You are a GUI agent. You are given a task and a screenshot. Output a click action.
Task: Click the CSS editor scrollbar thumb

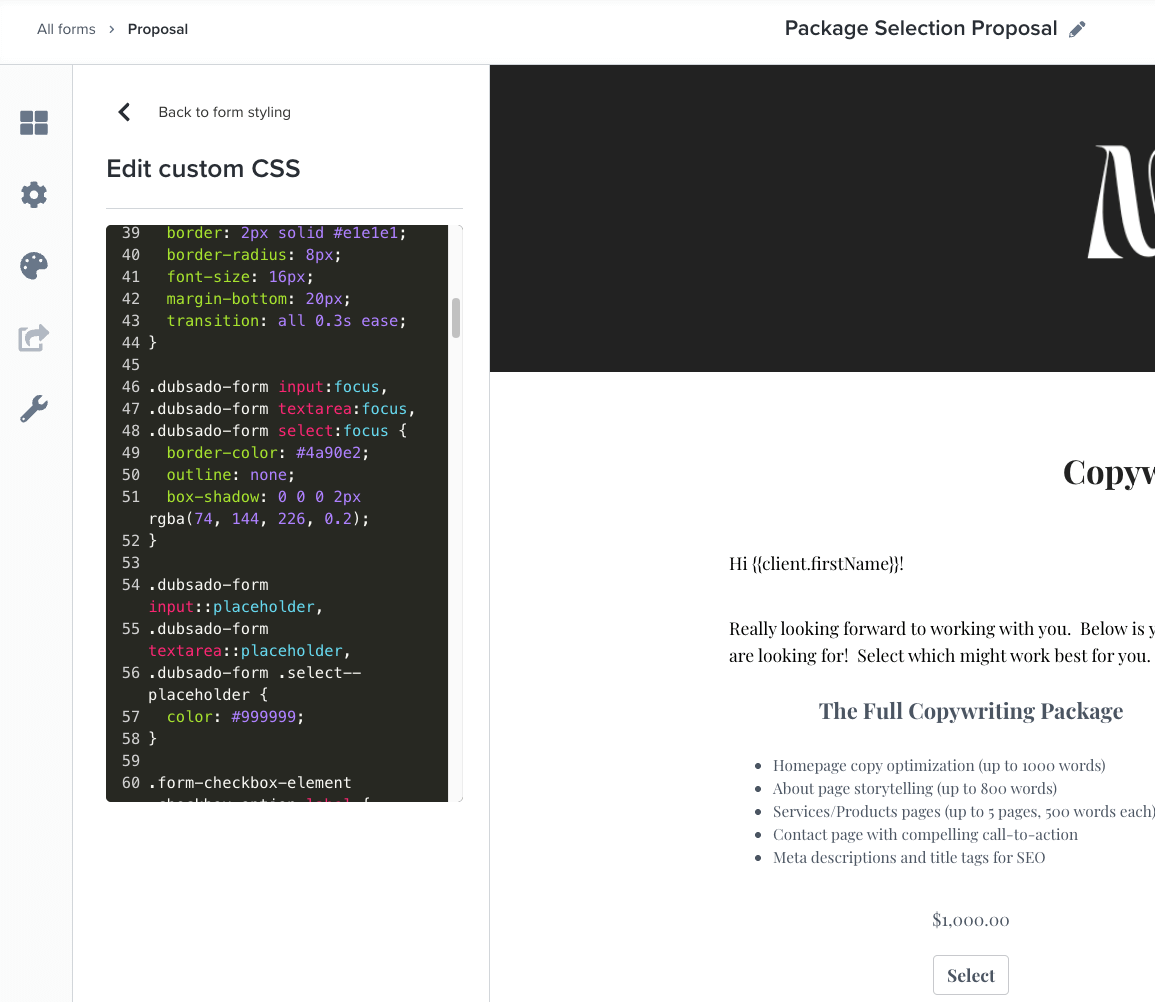tap(456, 318)
